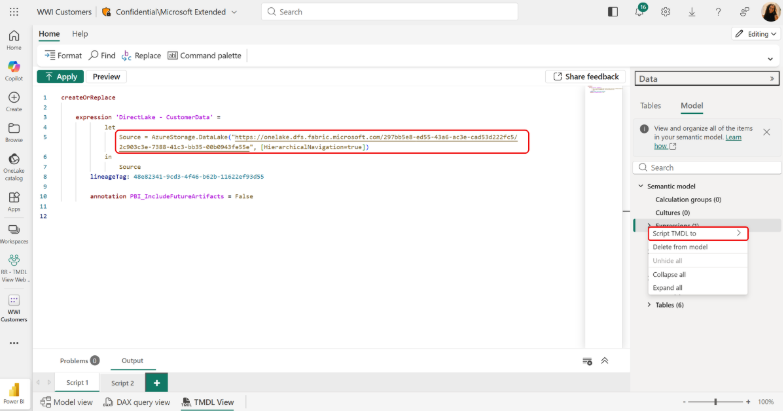
Task: Open Apps in the left sidebar
Action: point(14,202)
